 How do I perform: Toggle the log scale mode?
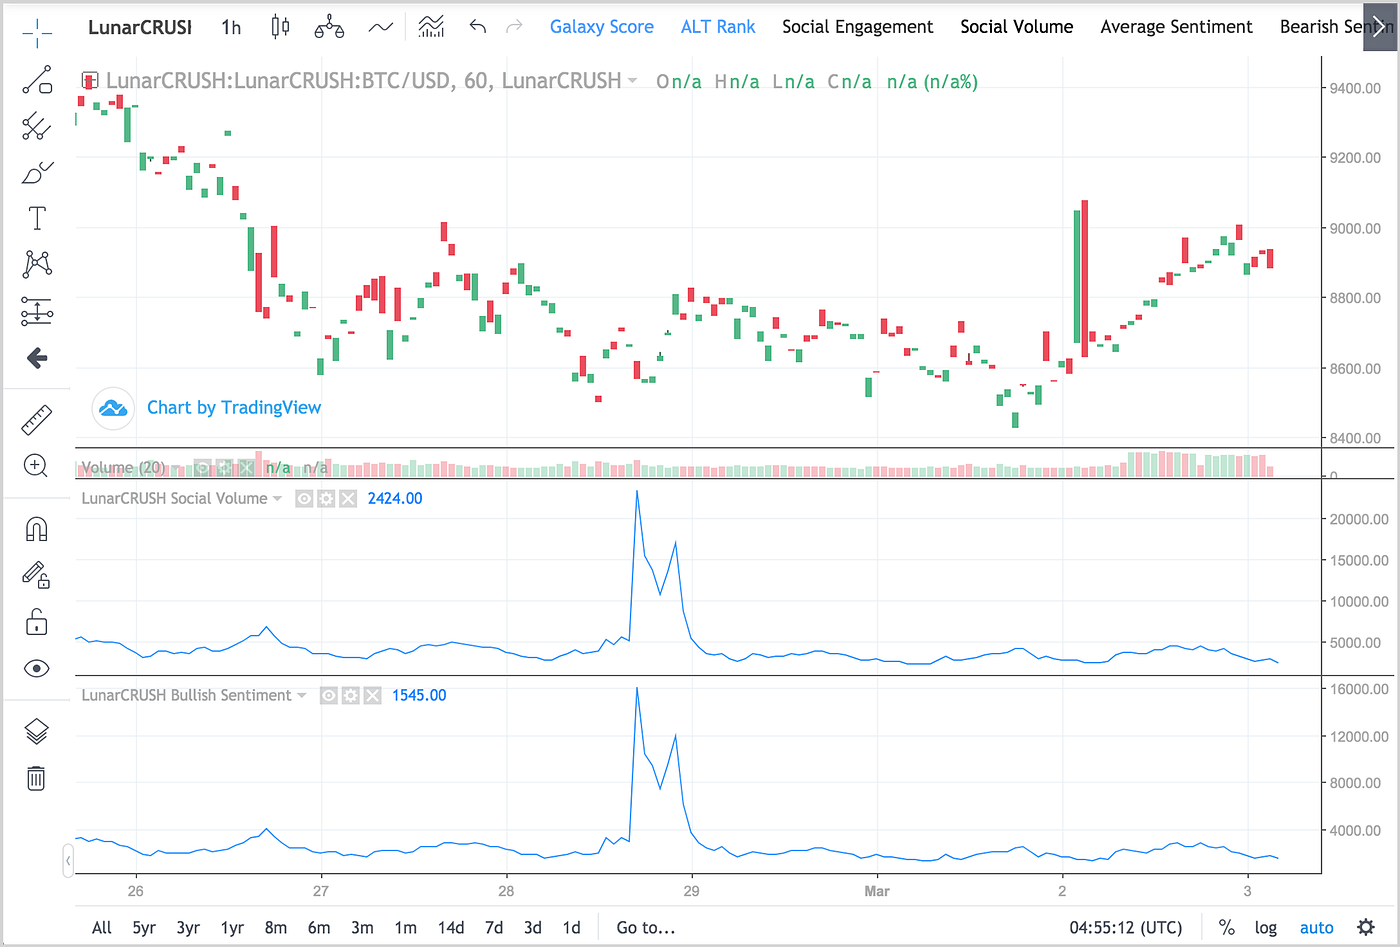[1266, 928]
